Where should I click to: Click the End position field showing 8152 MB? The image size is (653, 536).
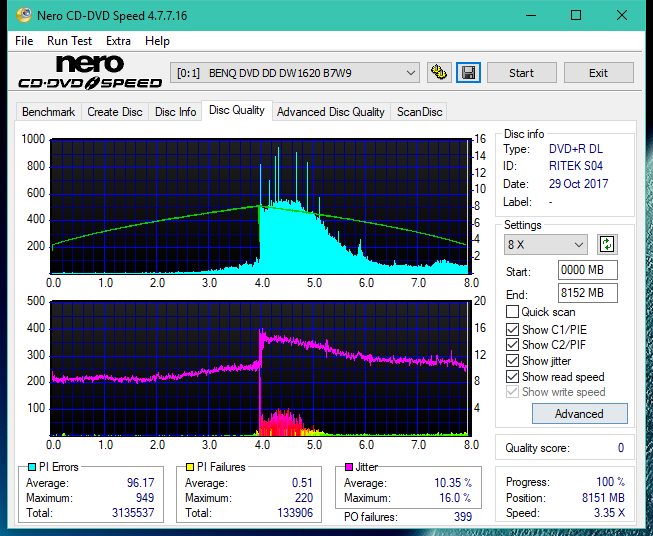pyautogui.click(x=587, y=293)
